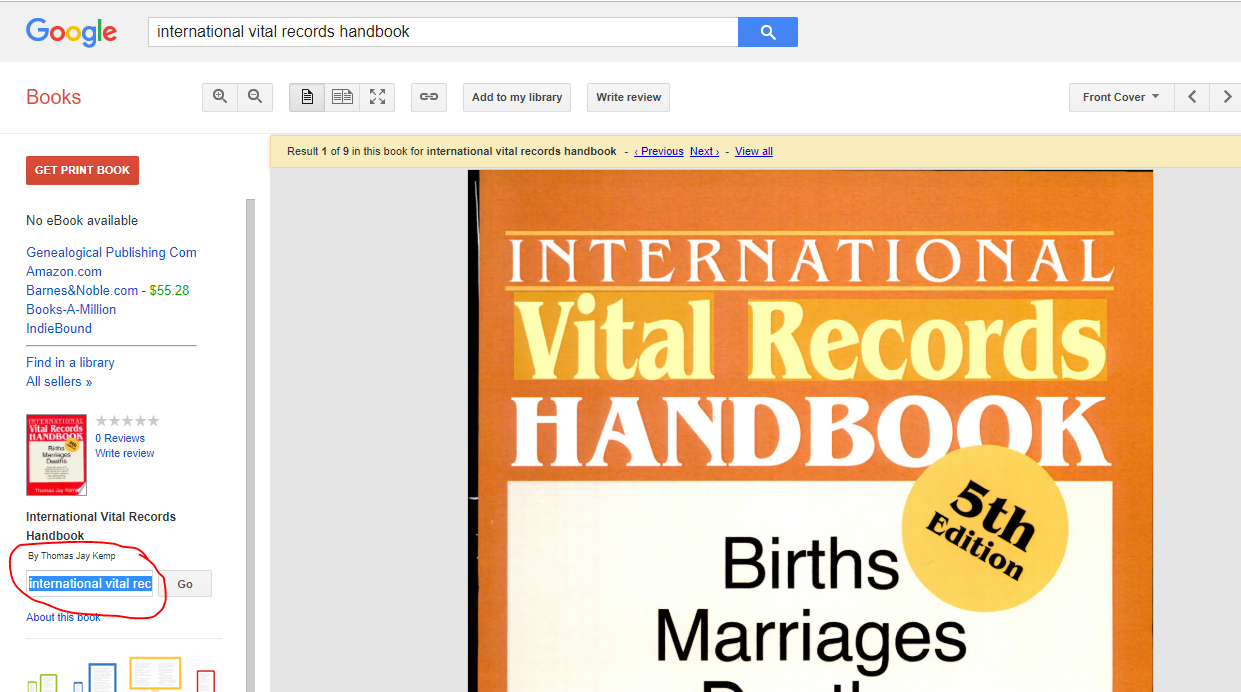Click the zoom out magnifier icon
This screenshot has height=692, width=1241.
point(255,97)
